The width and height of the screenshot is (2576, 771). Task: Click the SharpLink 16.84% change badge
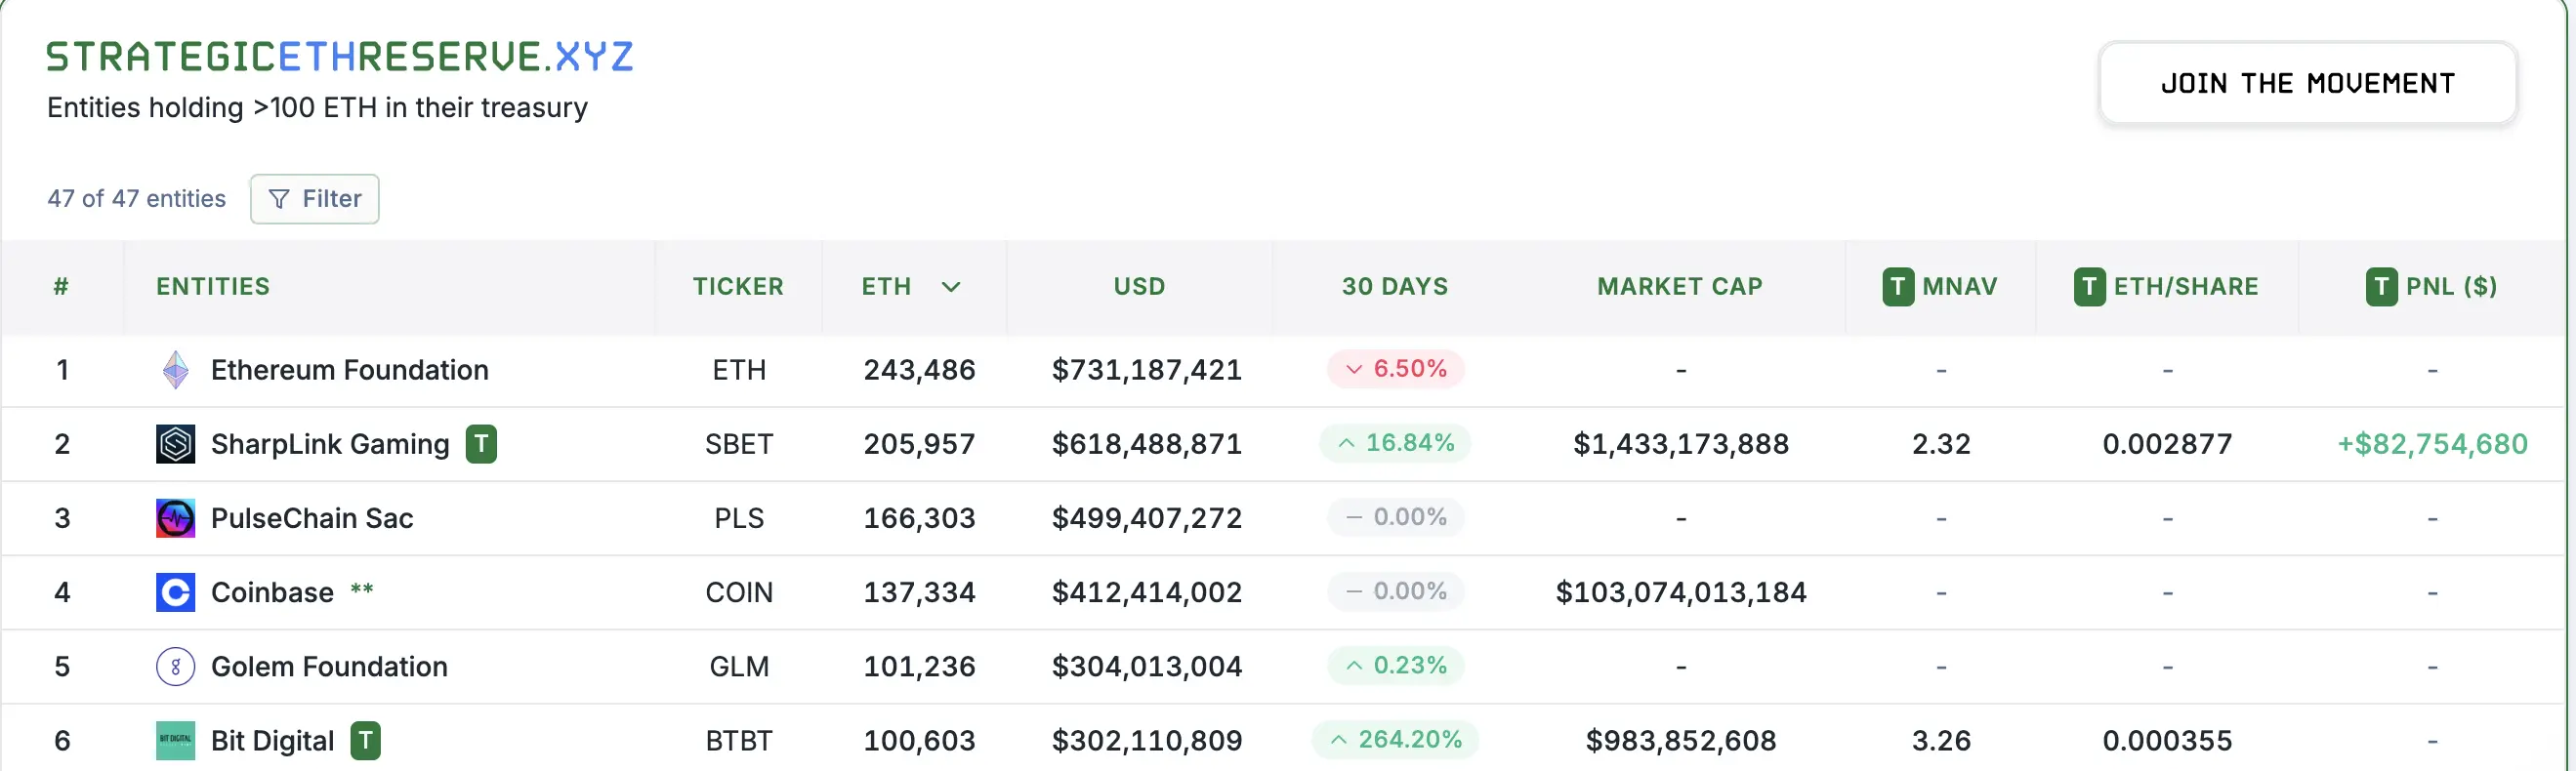tap(1395, 443)
